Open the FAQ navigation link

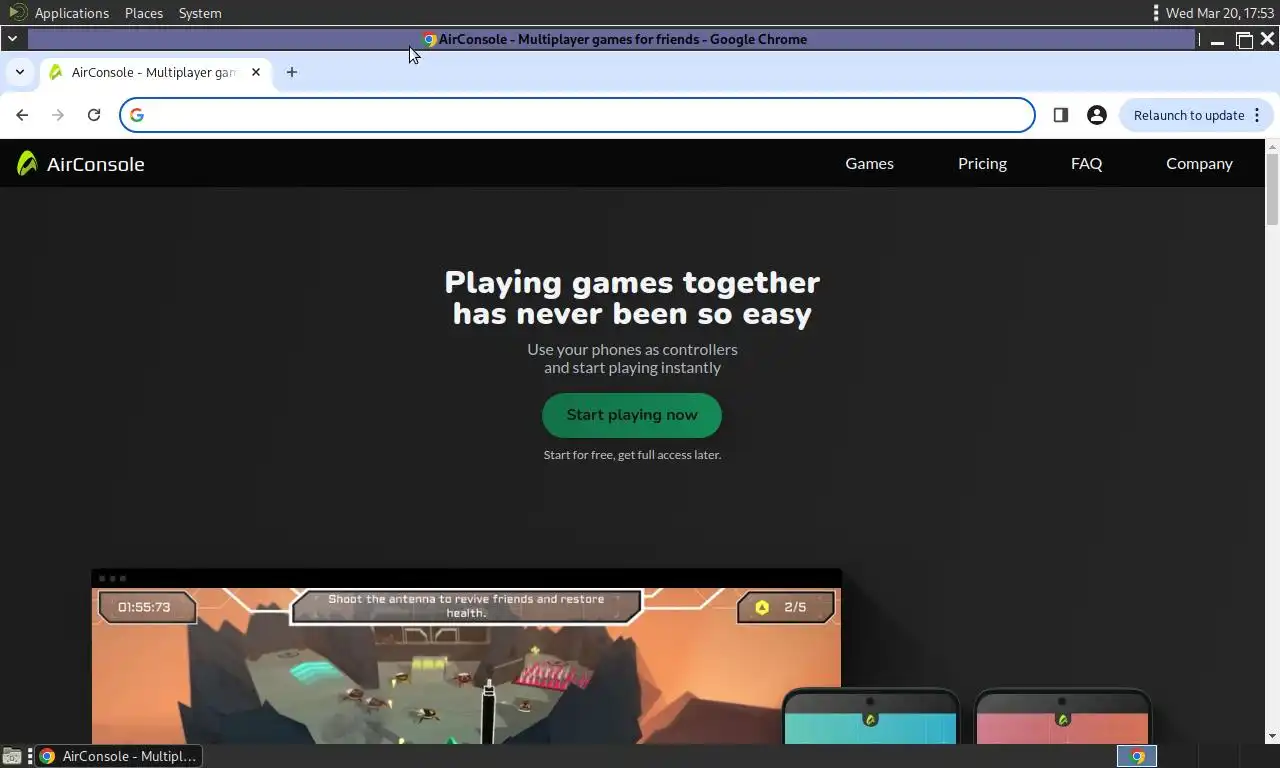pos(1086,163)
